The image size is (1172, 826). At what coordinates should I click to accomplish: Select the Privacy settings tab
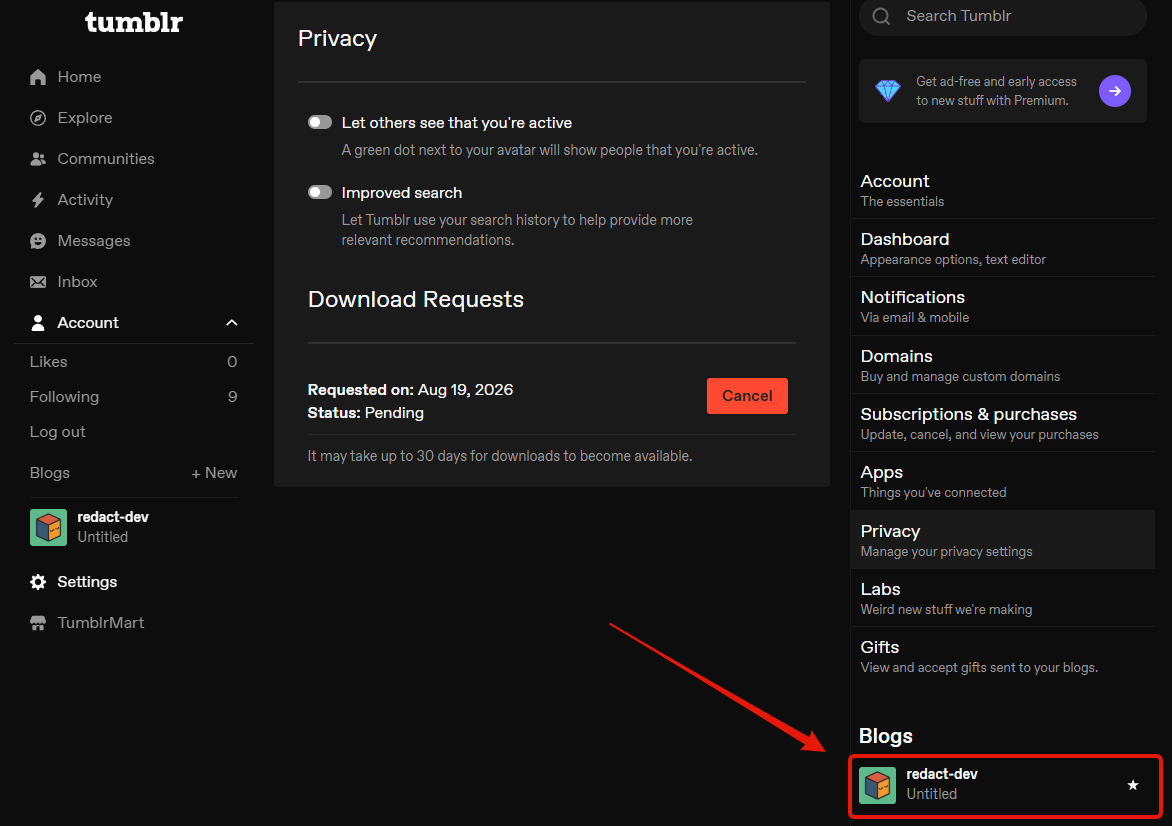coord(1003,540)
